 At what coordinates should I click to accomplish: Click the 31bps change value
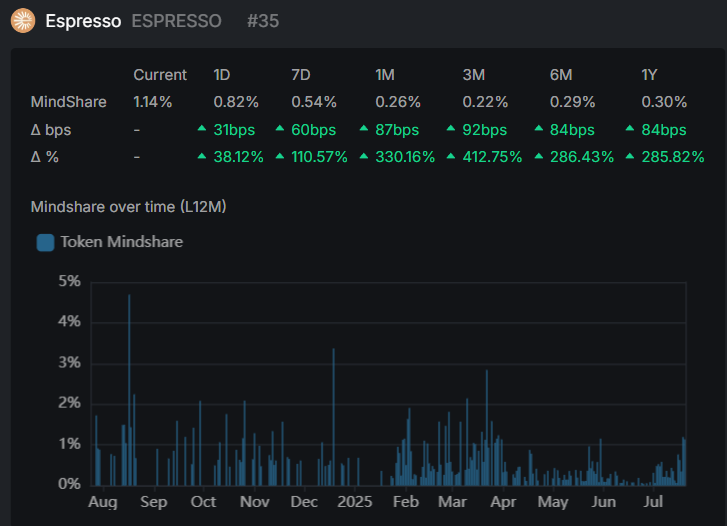point(234,130)
